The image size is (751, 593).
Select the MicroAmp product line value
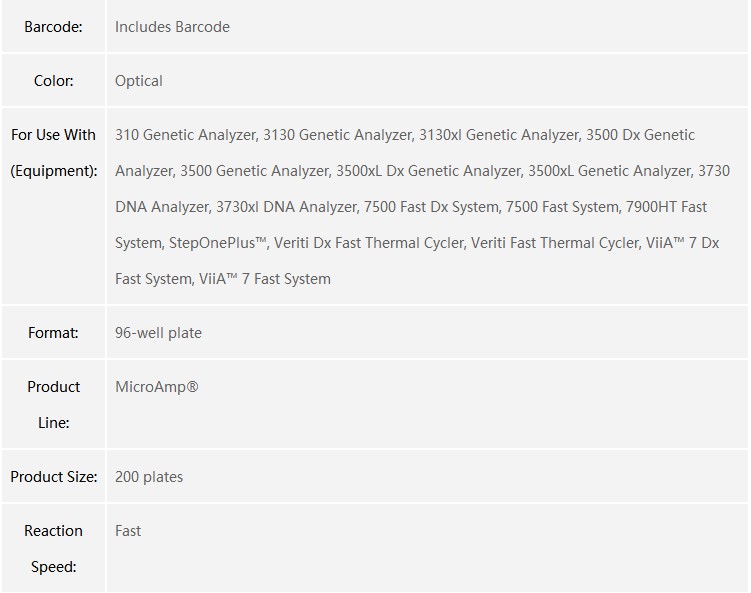click(x=157, y=387)
